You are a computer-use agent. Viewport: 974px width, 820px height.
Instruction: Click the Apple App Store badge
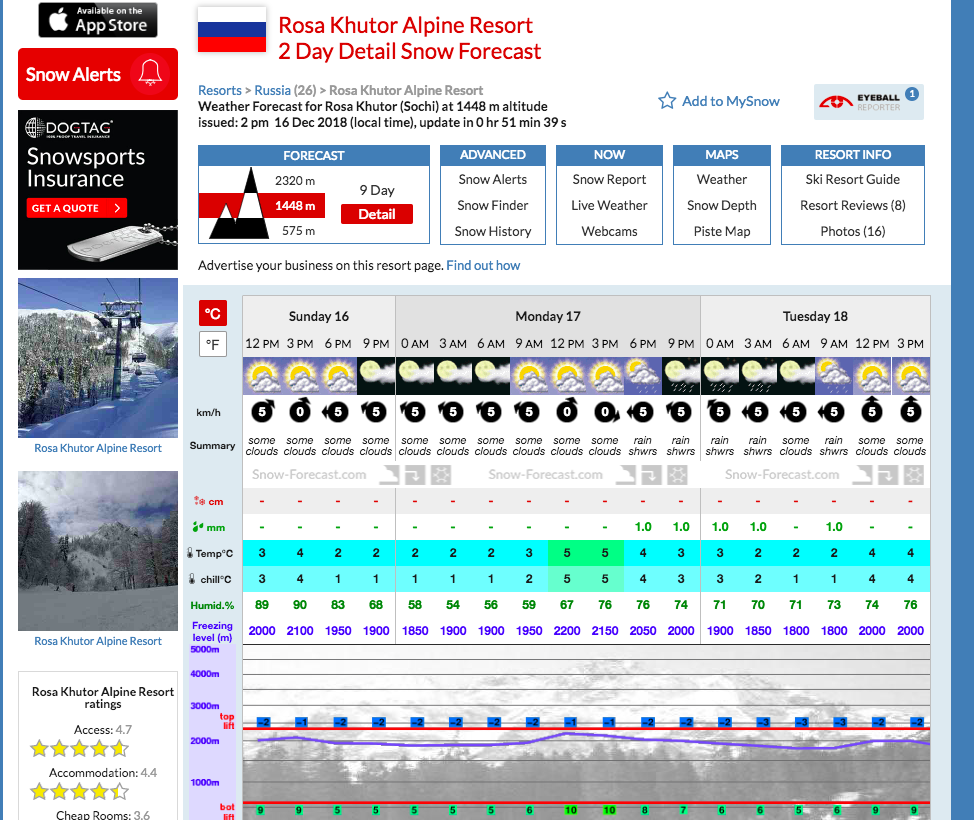98,19
